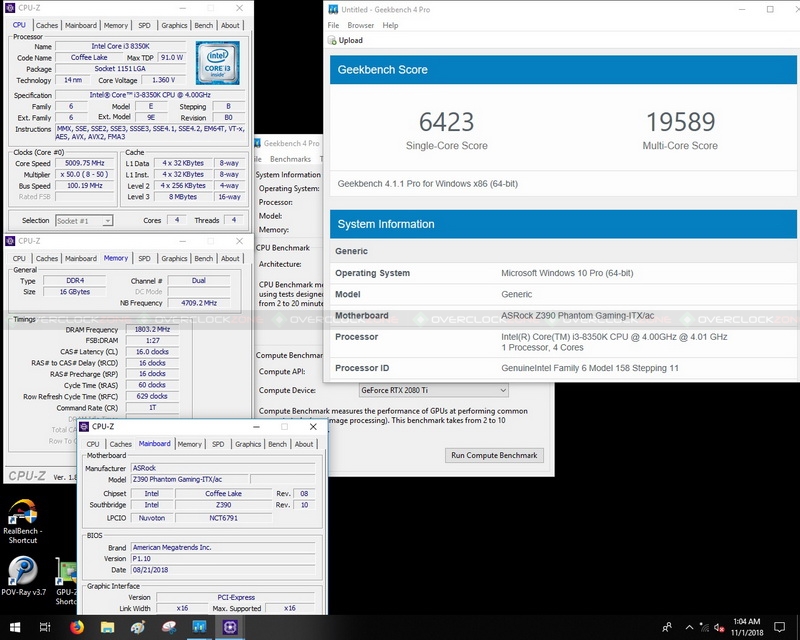Open the POV-Ray v3.7 desktop icon
The width and height of the screenshot is (800, 640).
click(x=23, y=576)
